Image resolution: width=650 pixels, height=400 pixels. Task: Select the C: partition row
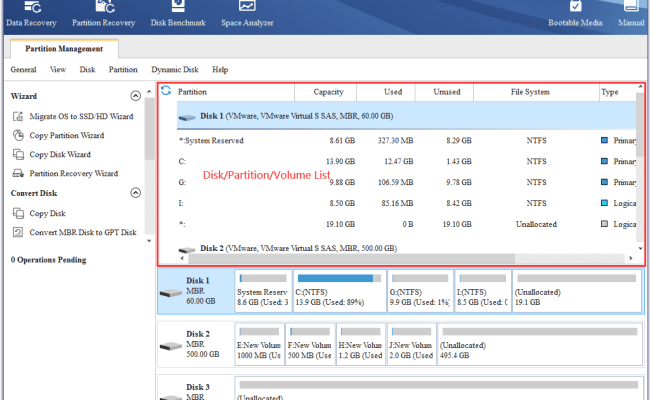[407, 162]
